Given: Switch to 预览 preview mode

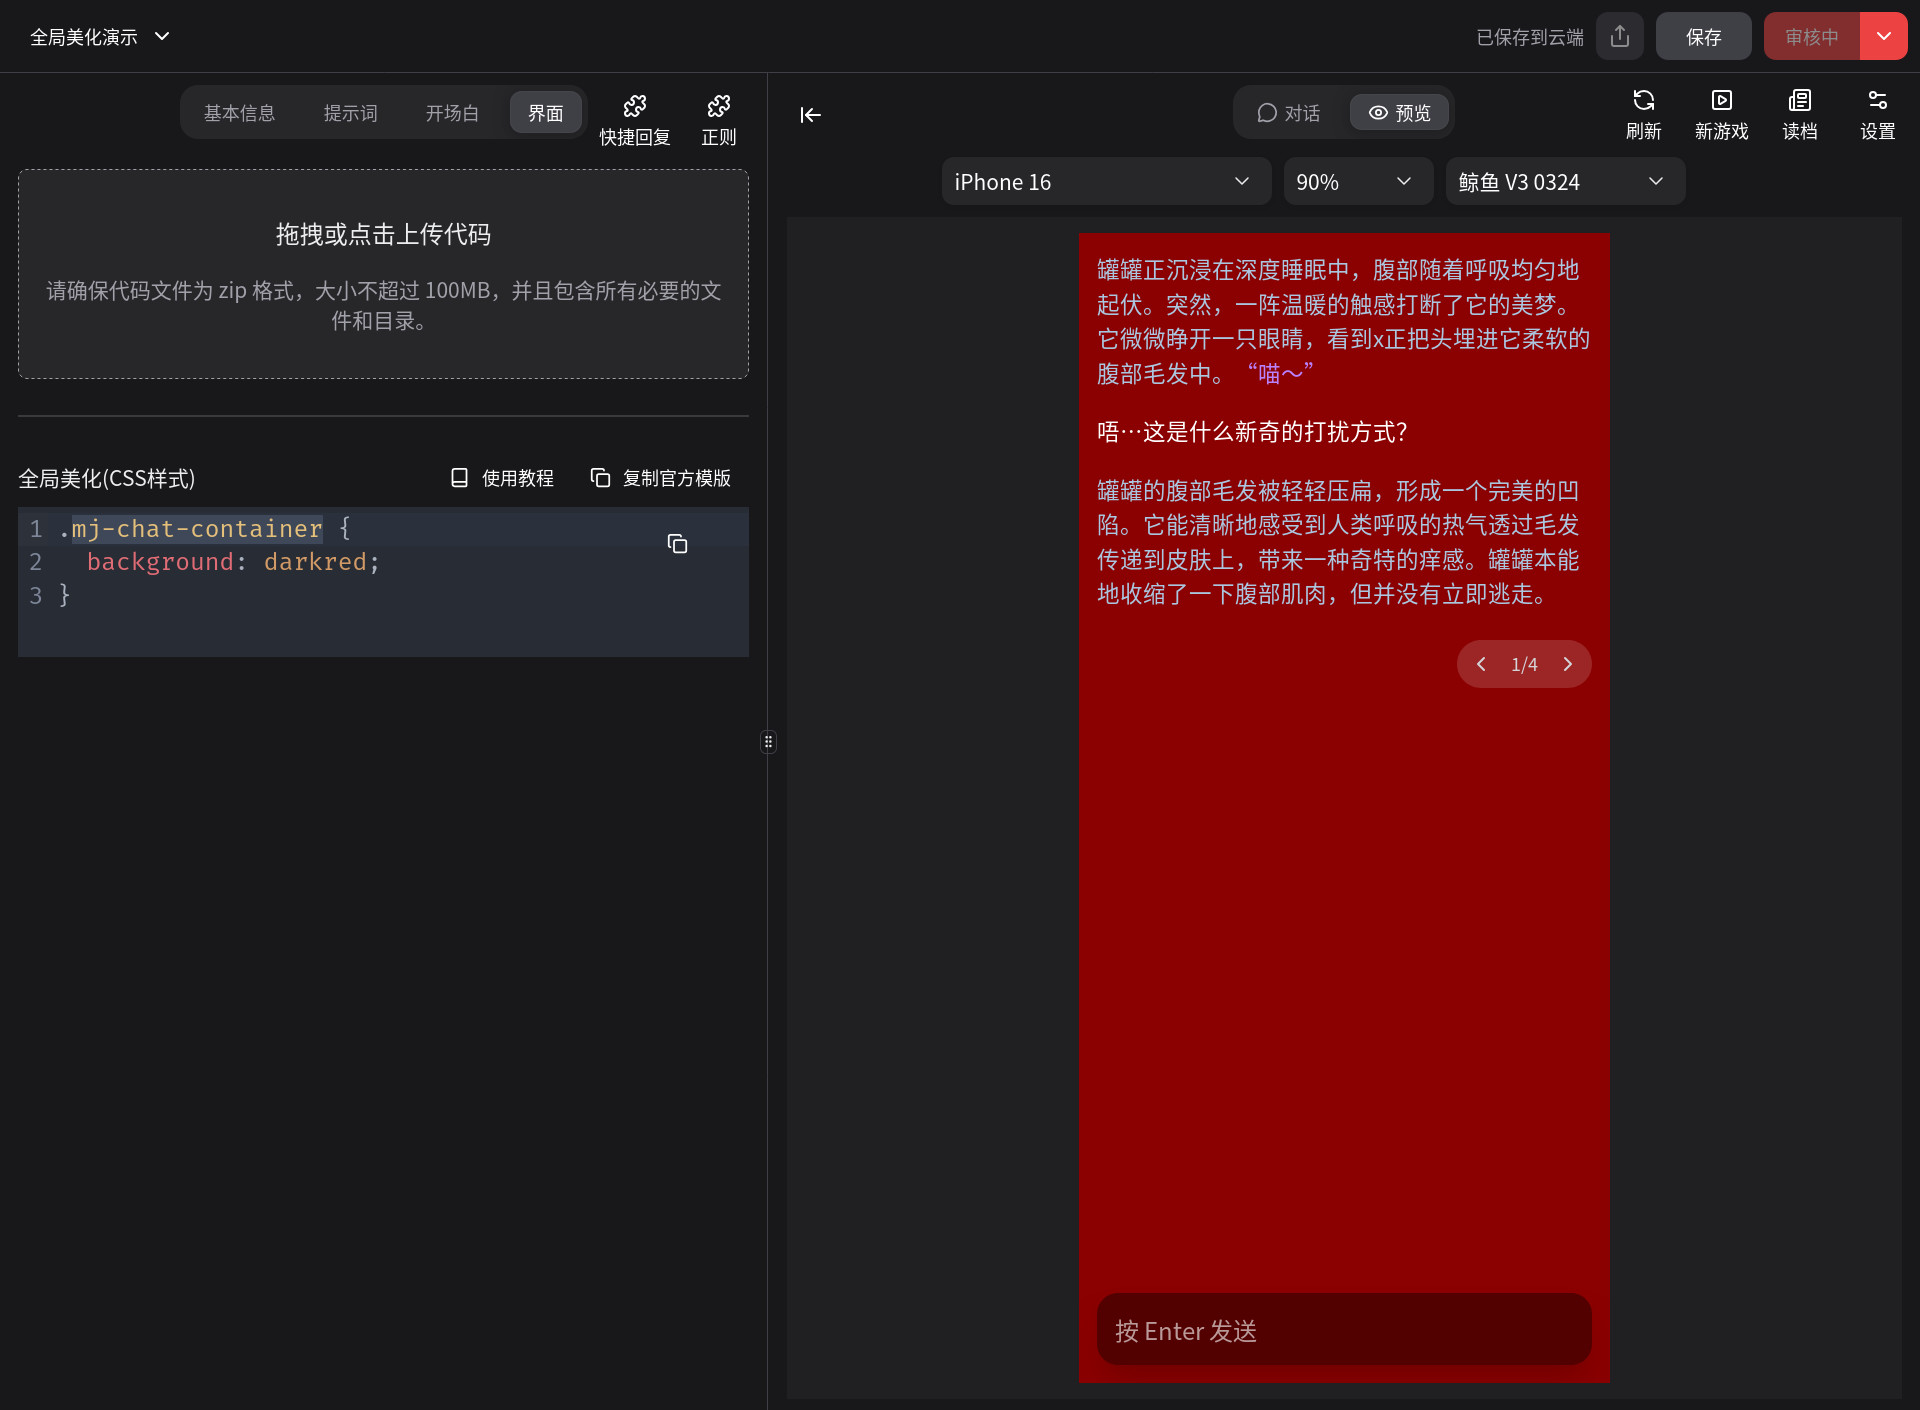Looking at the screenshot, I should click(x=1399, y=113).
